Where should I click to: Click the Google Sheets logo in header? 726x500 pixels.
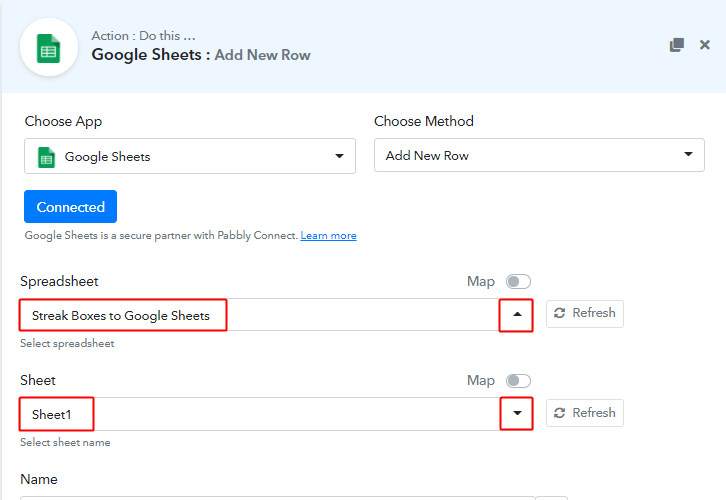49,48
